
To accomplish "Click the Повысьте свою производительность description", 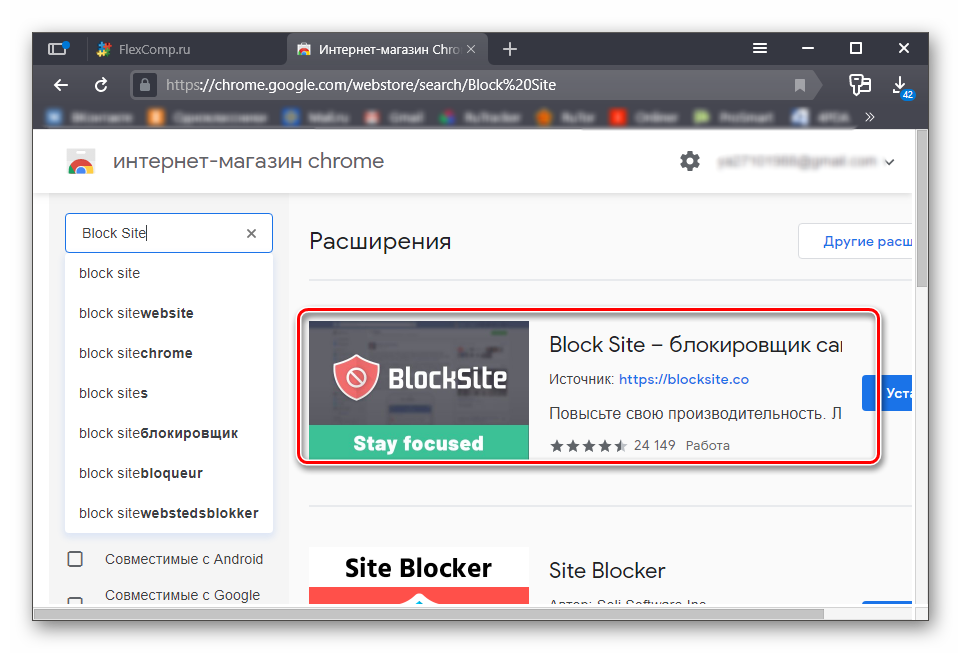I will pos(696,414).
